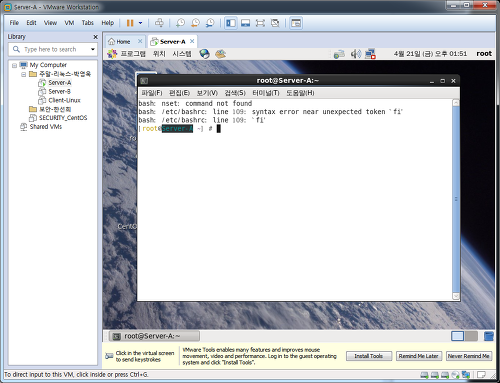Switch to the second gray workspace
The width and height of the screenshot is (500, 383).
(471, 336)
